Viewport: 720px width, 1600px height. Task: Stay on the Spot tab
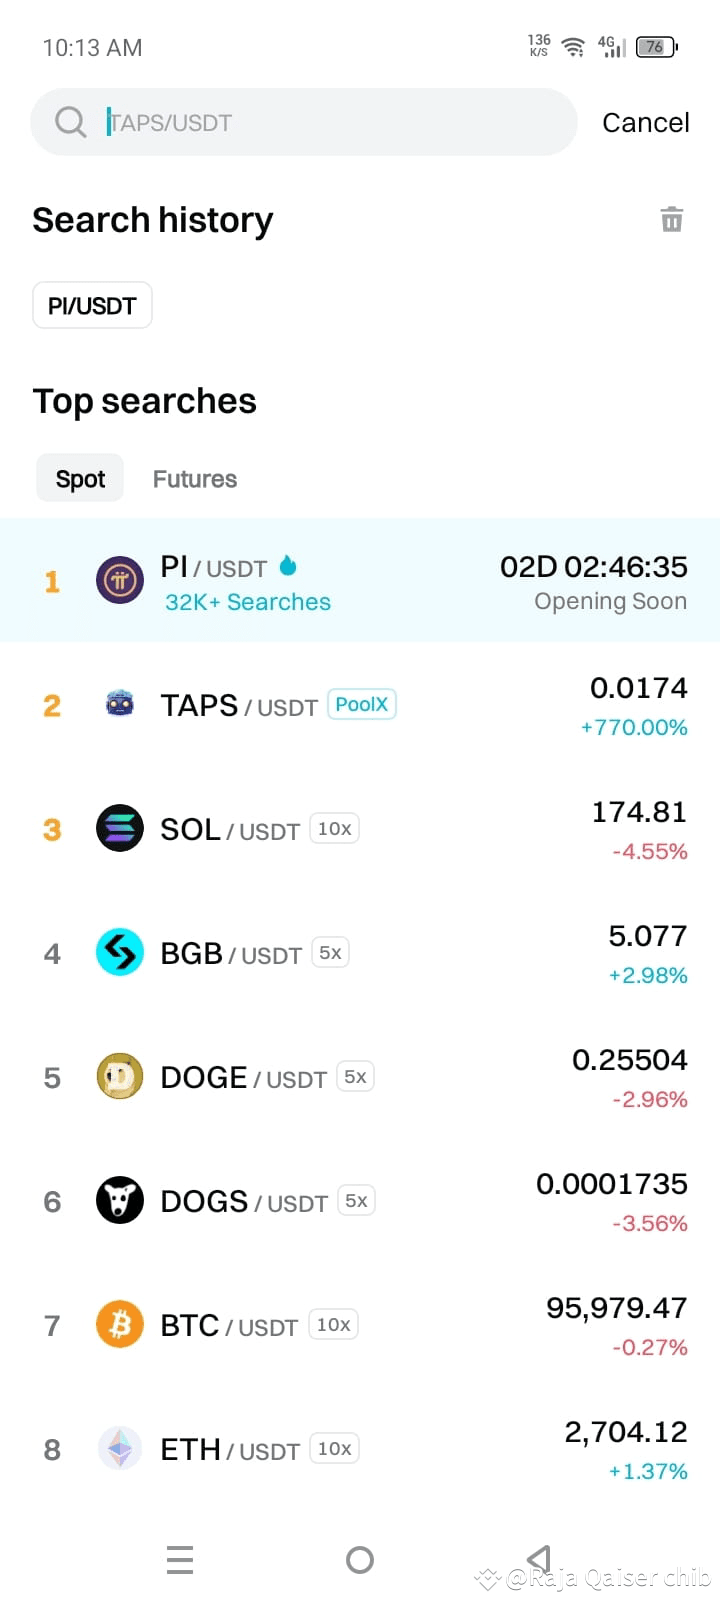[x=79, y=478]
